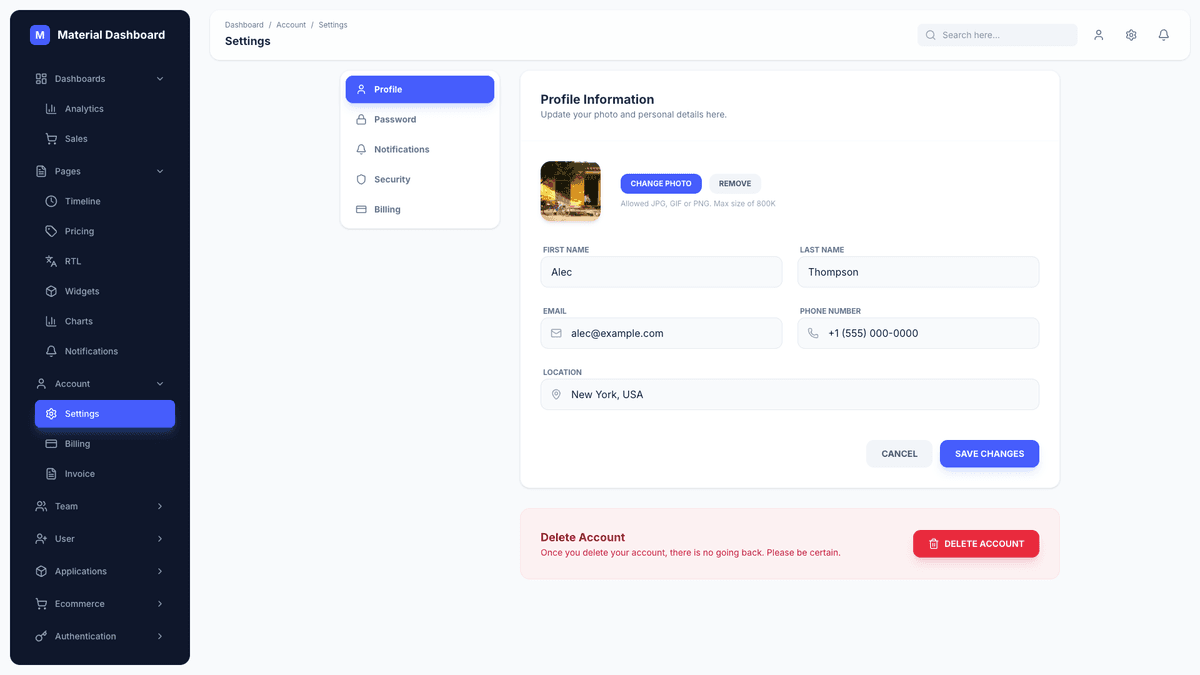Click the notification bell in top navbar
The height and width of the screenshot is (675, 1200).
[1163, 35]
